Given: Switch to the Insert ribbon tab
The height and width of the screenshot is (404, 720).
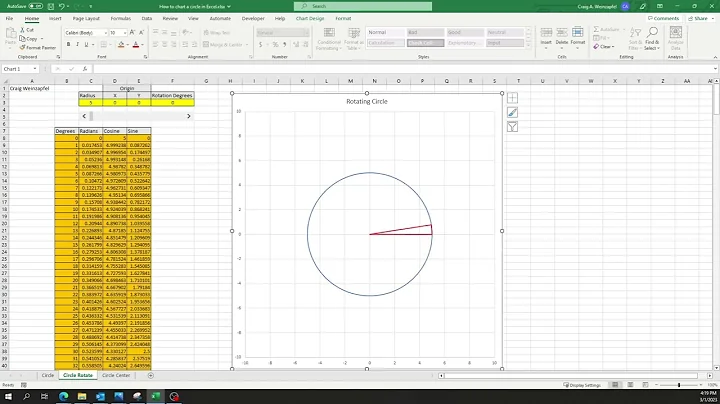Looking at the screenshot, I should pyautogui.click(x=55, y=18).
